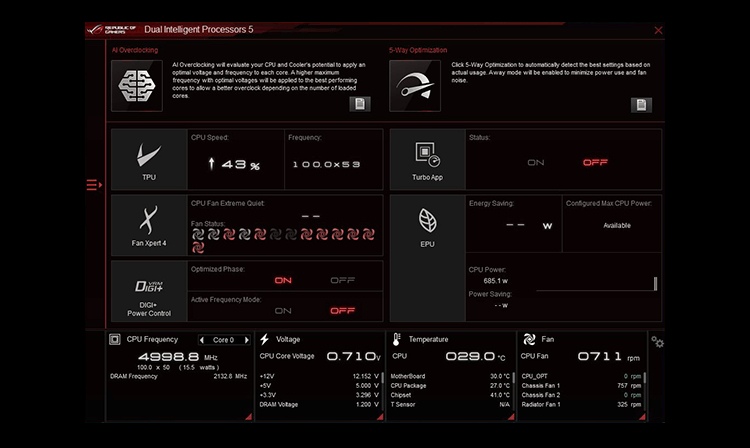This screenshot has width=750, height=448.
Task: Click the DRAM Voltage row
Action: tap(319, 404)
